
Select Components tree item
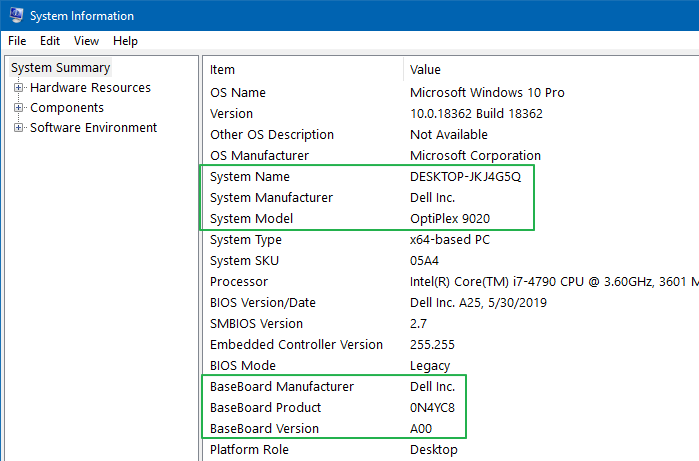point(67,108)
